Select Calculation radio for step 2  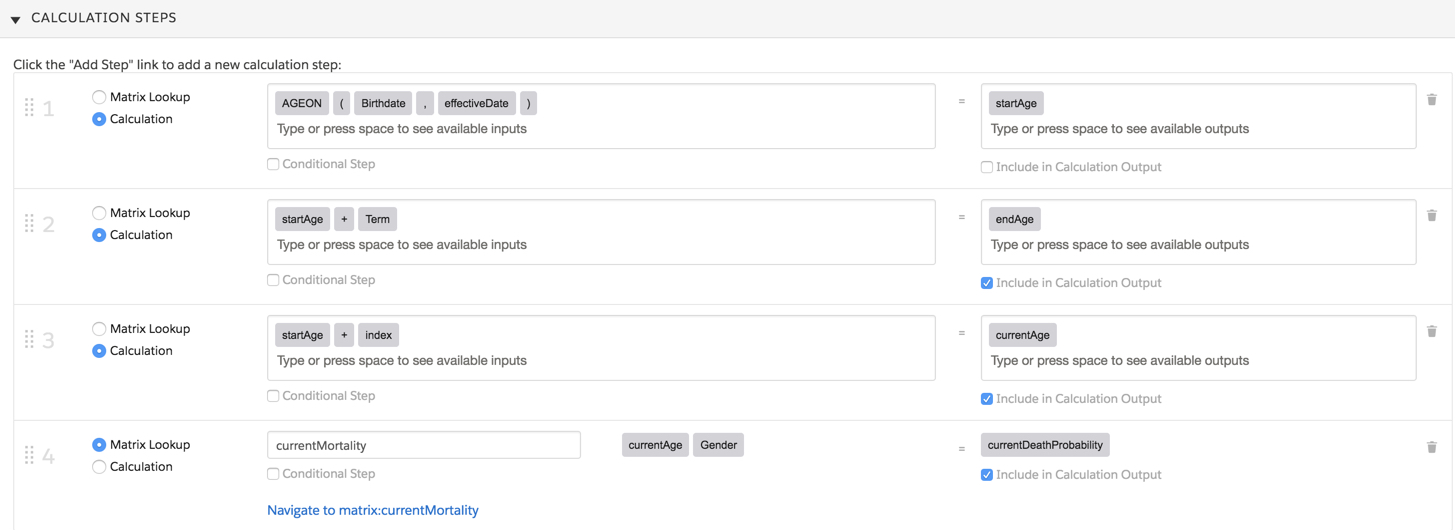pyautogui.click(x=99, y=235)
